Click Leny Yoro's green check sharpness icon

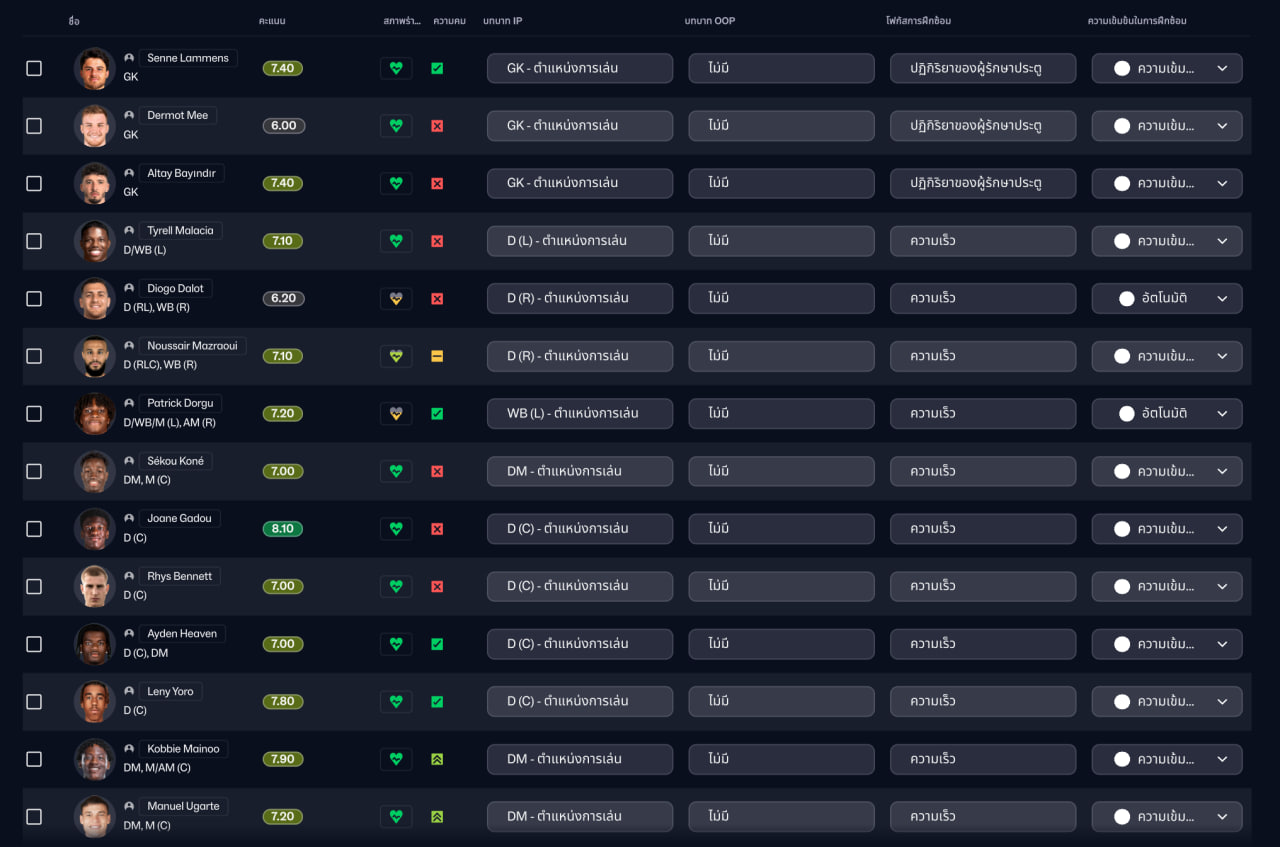[x=437, y=702]
